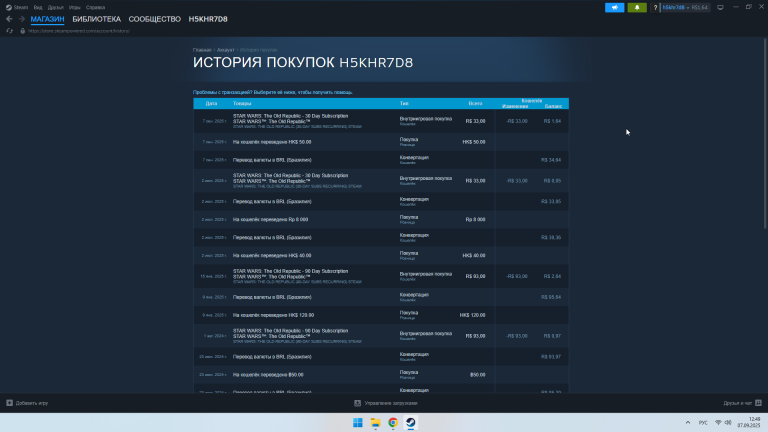The width and height of the screenshot is (768, 432).
Task: Open the conversion row with balance R$ 33,85
Action: click(x=381, y=201)
